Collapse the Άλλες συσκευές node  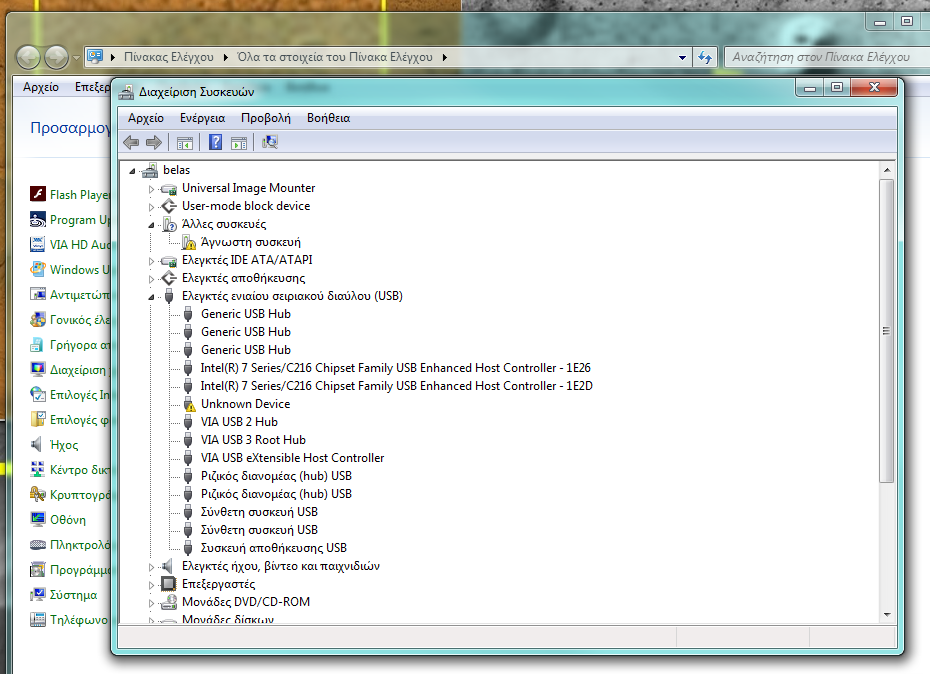(152, 225)
